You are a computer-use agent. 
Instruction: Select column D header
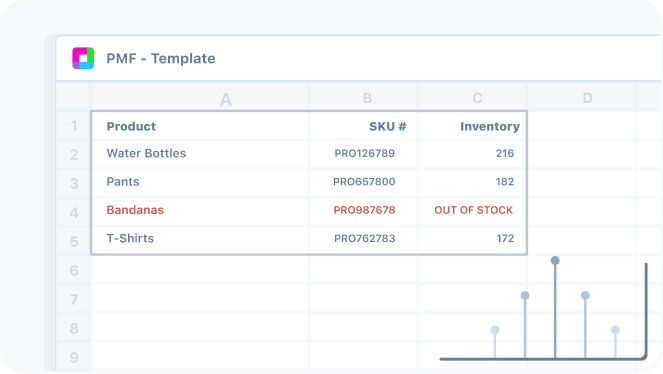[x=587, y=98]
